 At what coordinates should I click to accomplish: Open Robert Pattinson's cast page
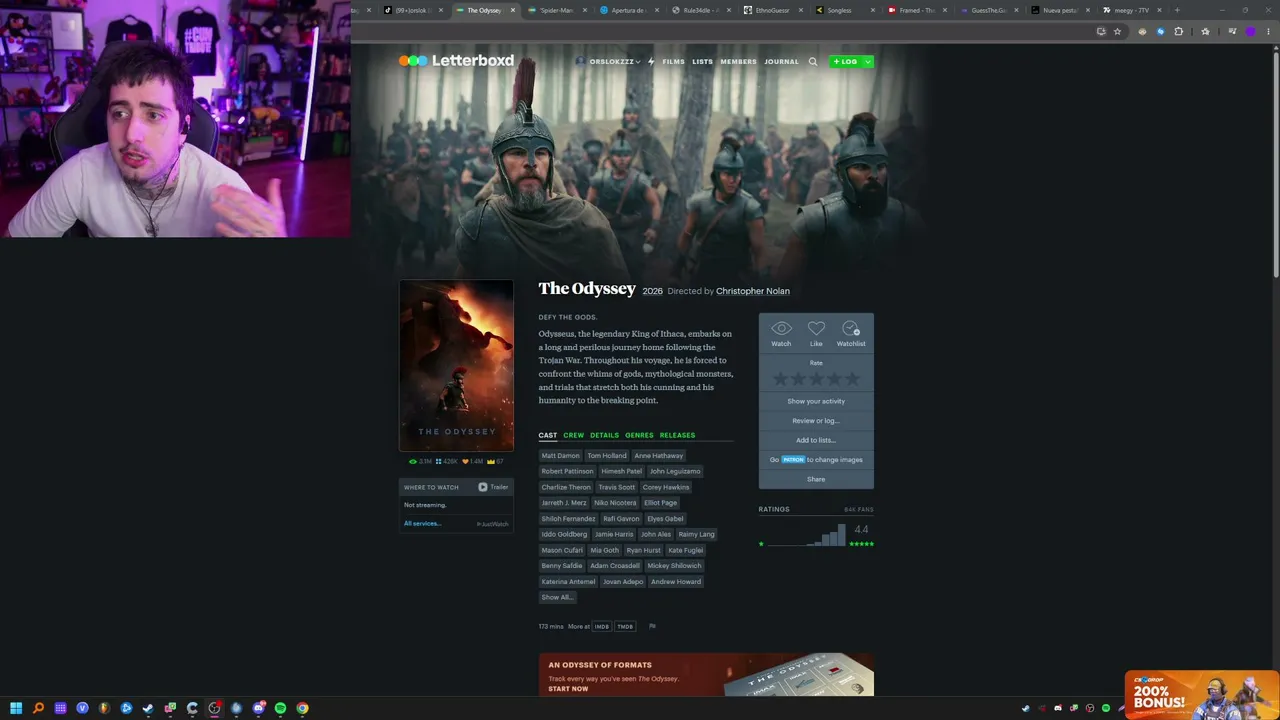pos(567,471)
